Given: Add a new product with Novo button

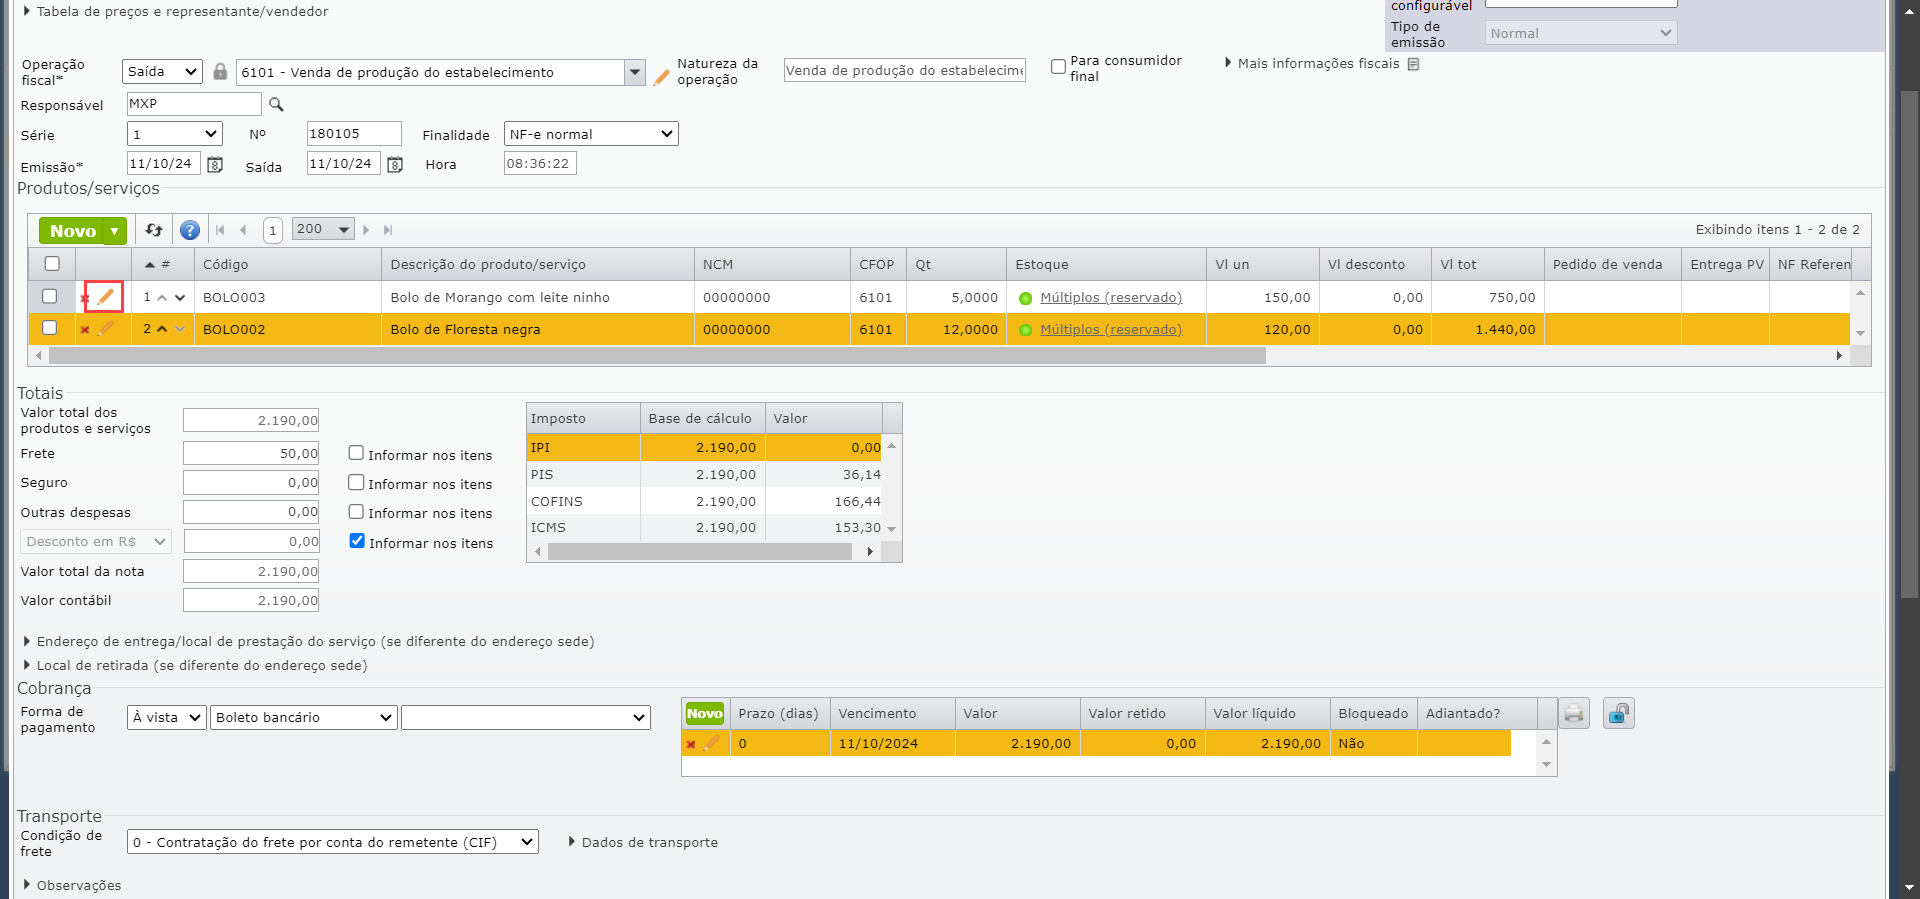Looking at the screenshot, I should tap(72, 231).
